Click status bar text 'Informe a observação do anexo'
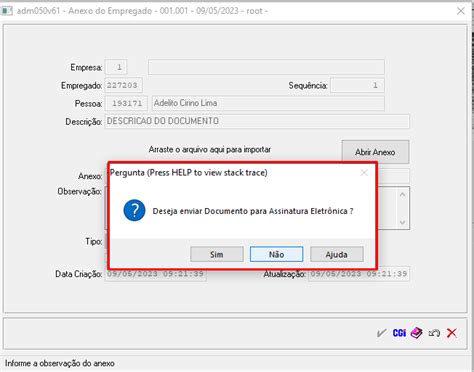Viewport: 474px width, 372px height. pyautogui.click(x=60, y=363)
